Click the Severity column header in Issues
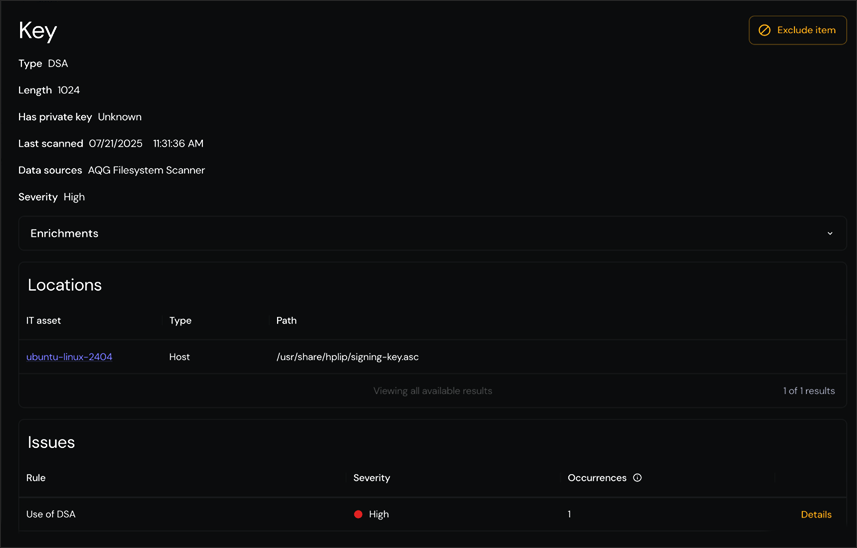 (372, 478)
